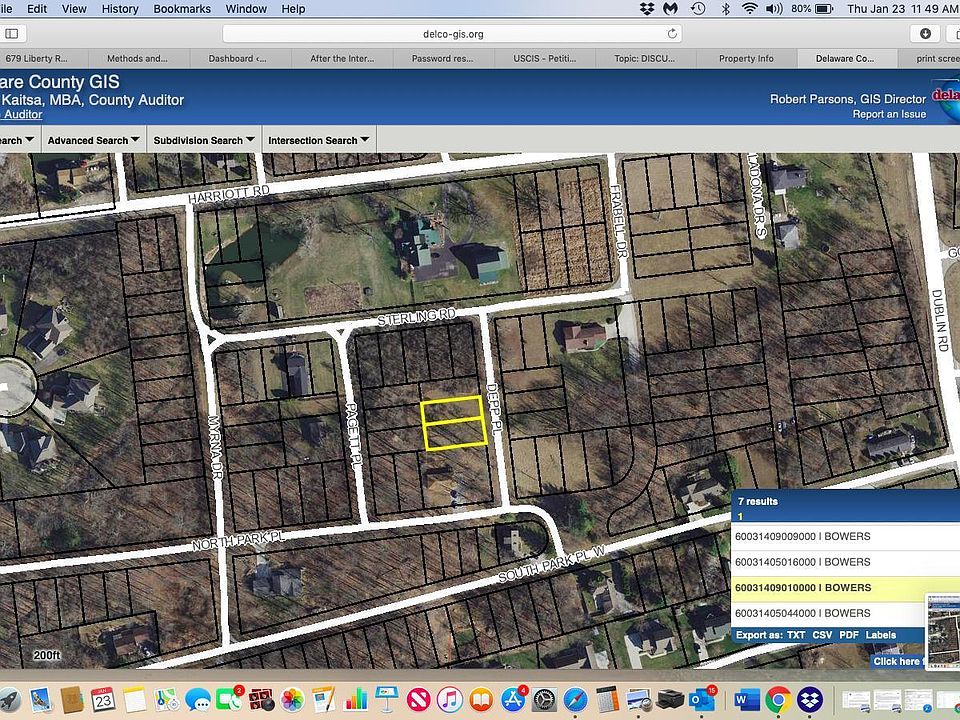Open Outlook in Dock
960x720 pixels.
click(x=702, y=699)
